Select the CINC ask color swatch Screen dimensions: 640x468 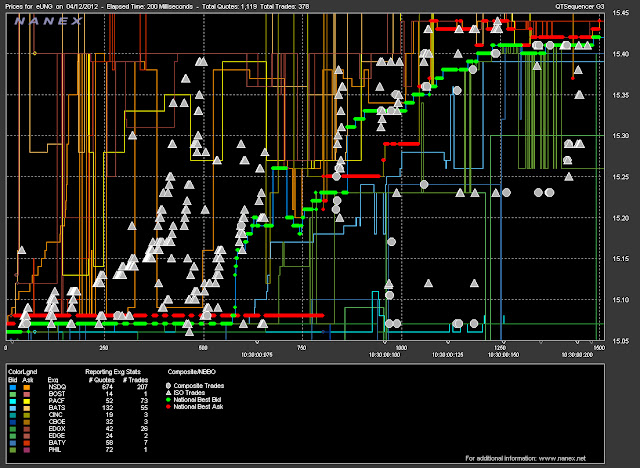(x=27, y=415)
